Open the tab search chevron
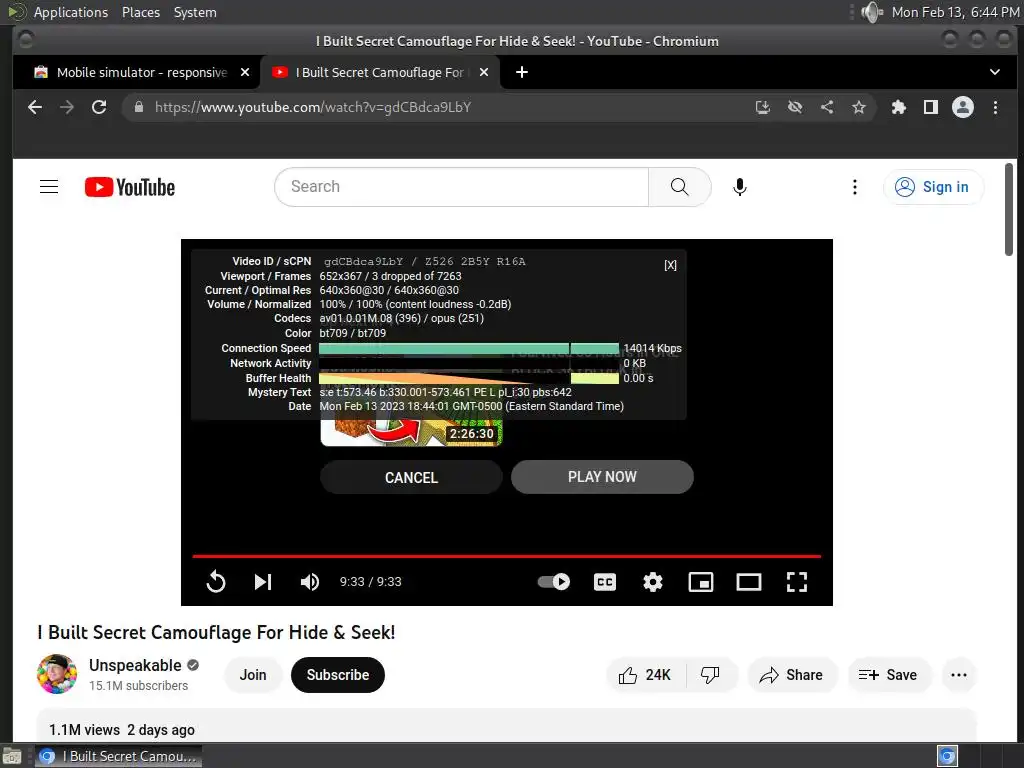 (995, 72)
